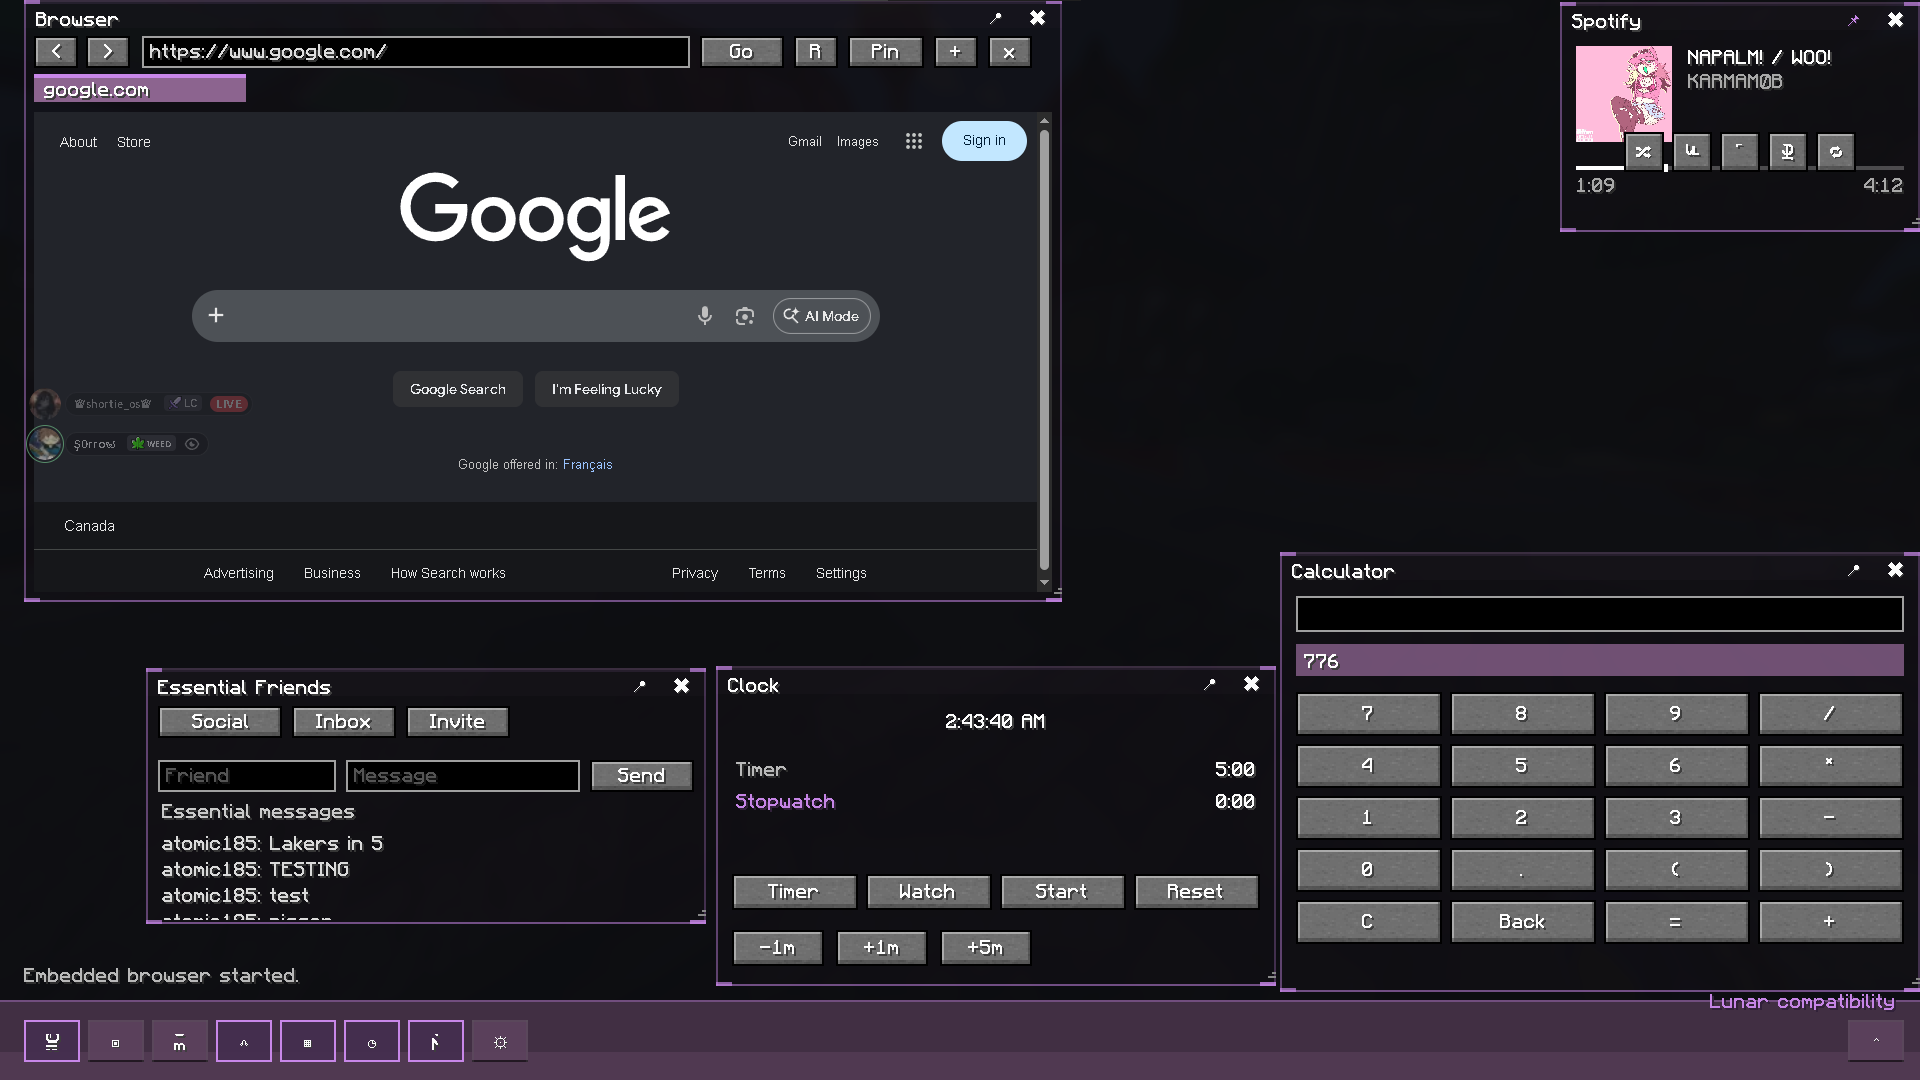Skip to the next Spotify track
This screenshot has height=1080, width=1920.
1787,151
